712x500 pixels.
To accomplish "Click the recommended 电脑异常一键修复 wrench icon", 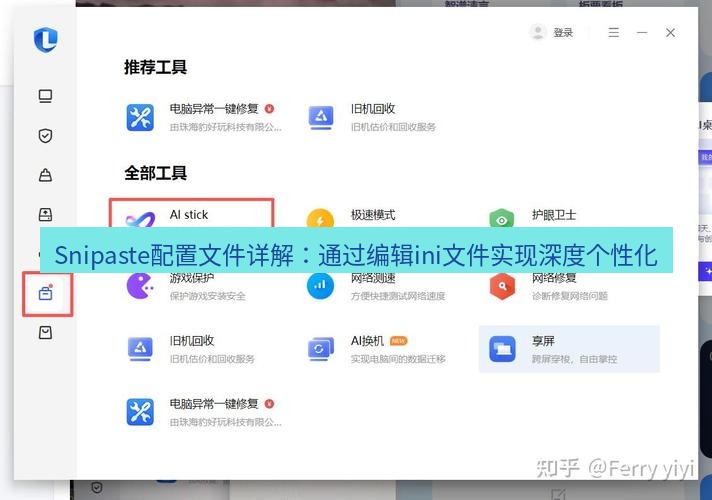I will [140, 117].
